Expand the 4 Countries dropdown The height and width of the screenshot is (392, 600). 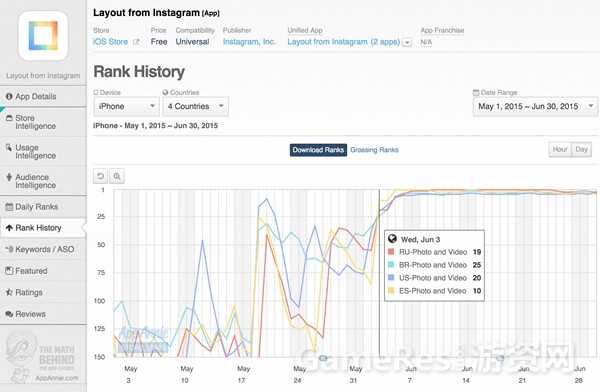click(196, 106)
